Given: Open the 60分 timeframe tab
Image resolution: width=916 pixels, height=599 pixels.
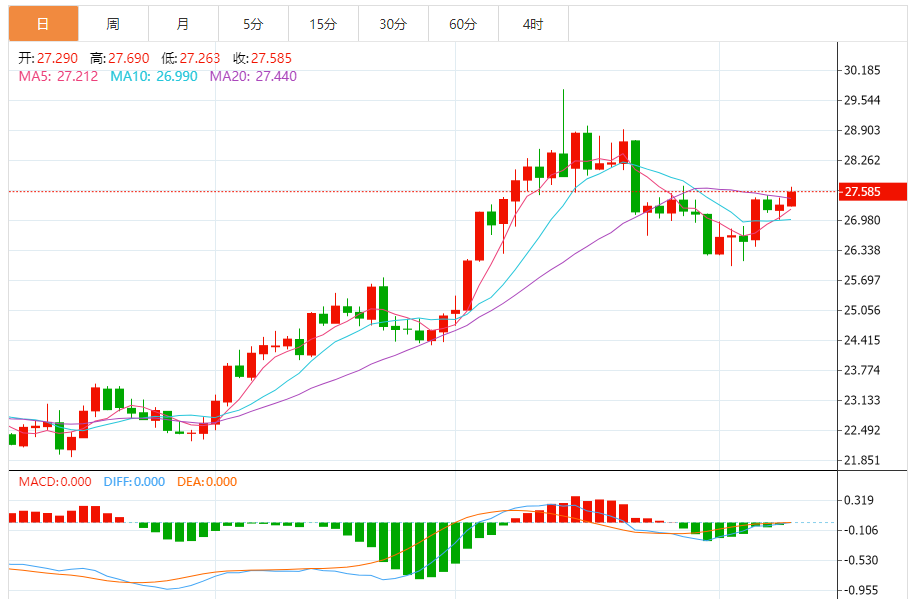Looking at the screenshot, I should pyautogui.click(x=463, y=24).
